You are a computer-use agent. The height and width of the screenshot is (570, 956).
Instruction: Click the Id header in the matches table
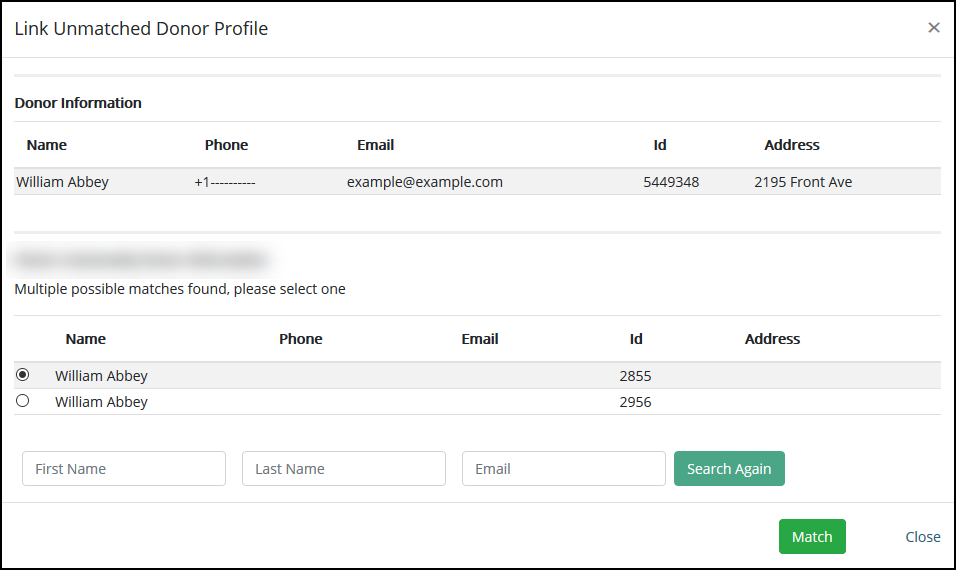coord(636,339)
